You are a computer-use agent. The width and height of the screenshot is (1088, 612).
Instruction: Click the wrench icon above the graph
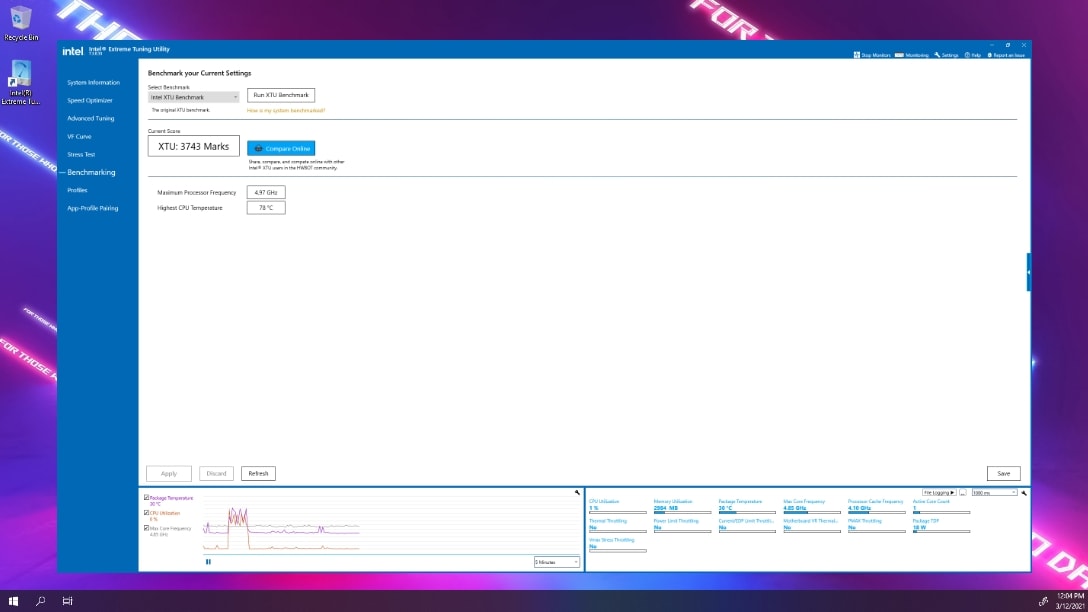click(577, 493)
